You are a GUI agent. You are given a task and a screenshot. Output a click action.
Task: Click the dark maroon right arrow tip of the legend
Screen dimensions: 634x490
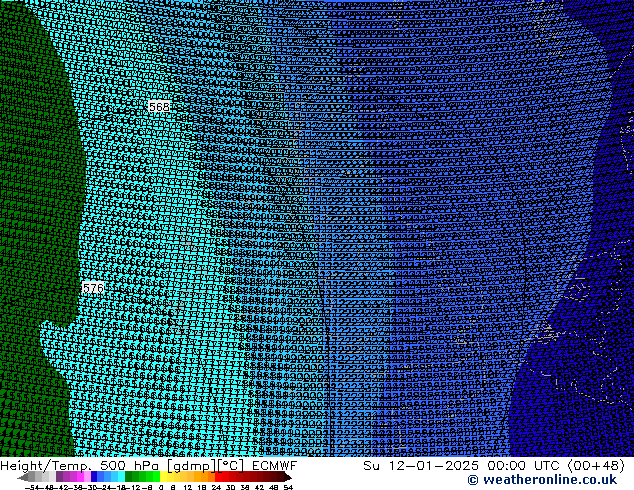point(287,477)
